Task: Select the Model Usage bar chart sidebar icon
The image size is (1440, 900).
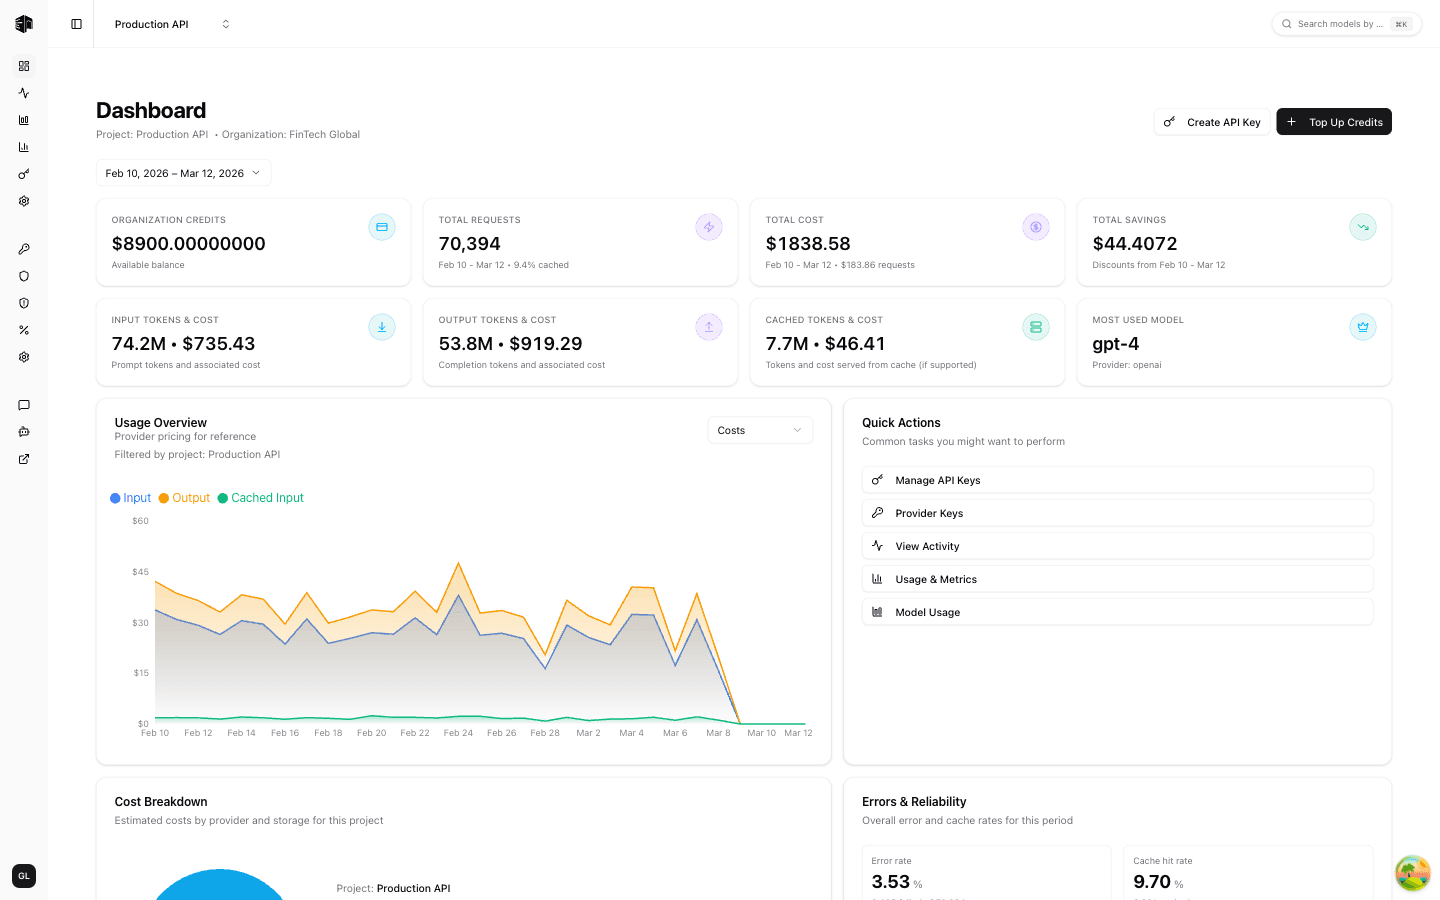Action: (24, 120)
